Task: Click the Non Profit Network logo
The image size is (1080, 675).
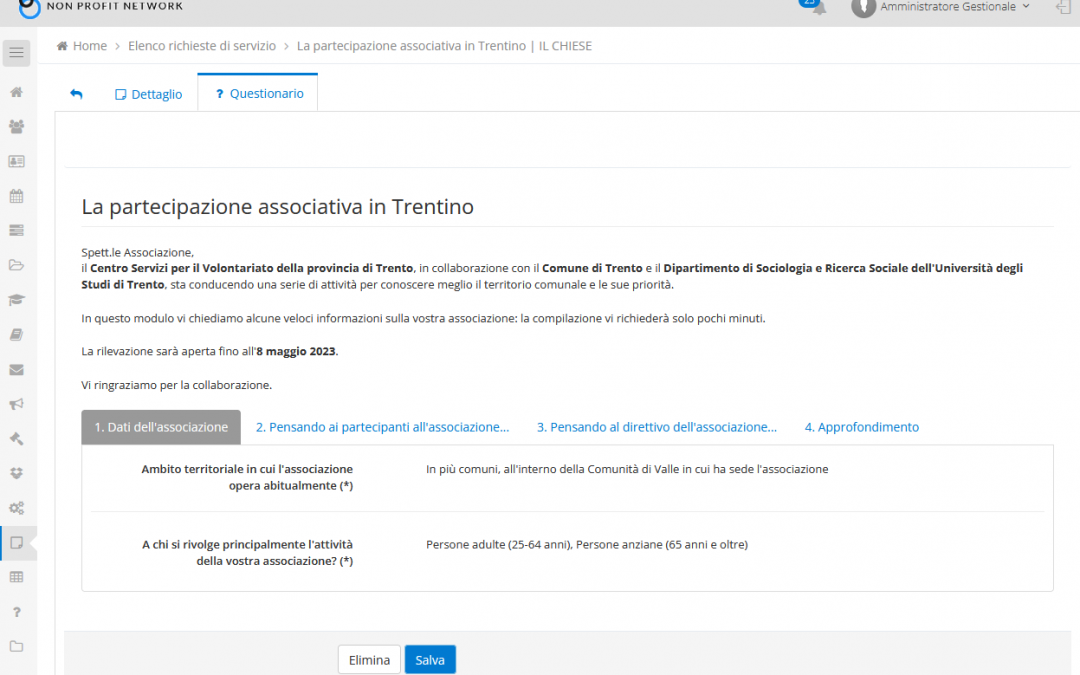Action: point(100,7)
